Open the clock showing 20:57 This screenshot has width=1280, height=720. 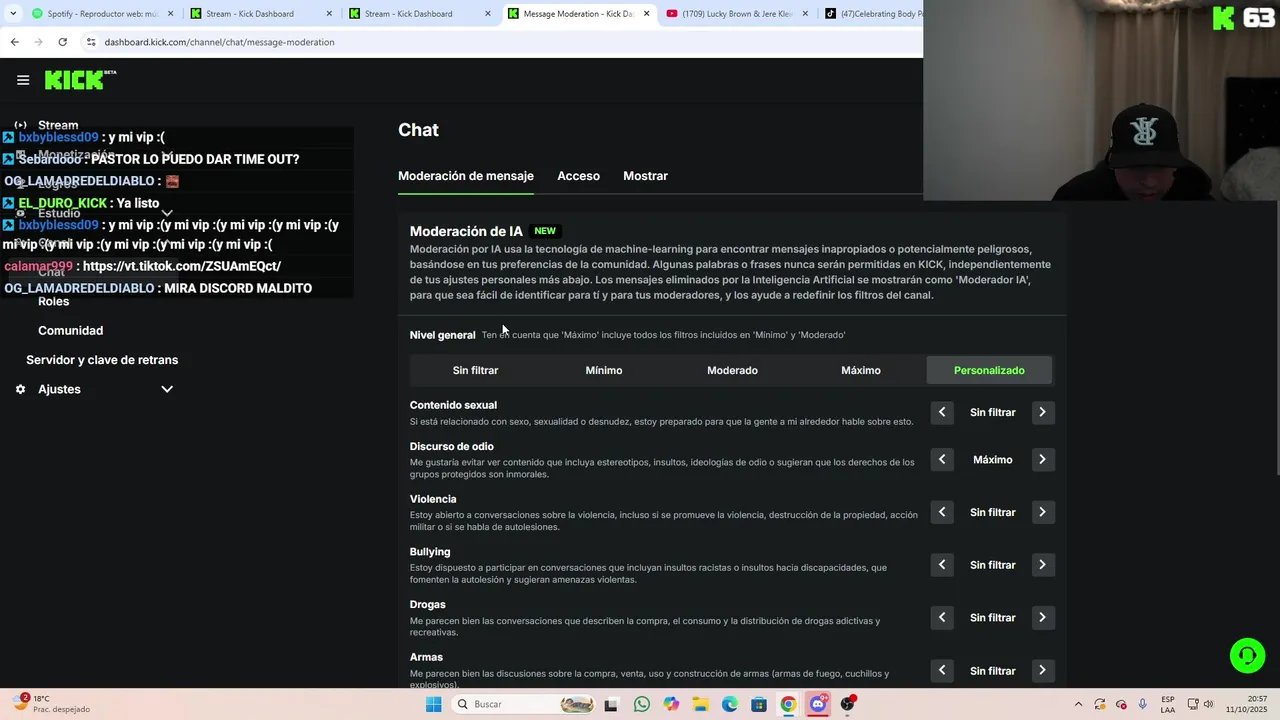coord(1248,704)
